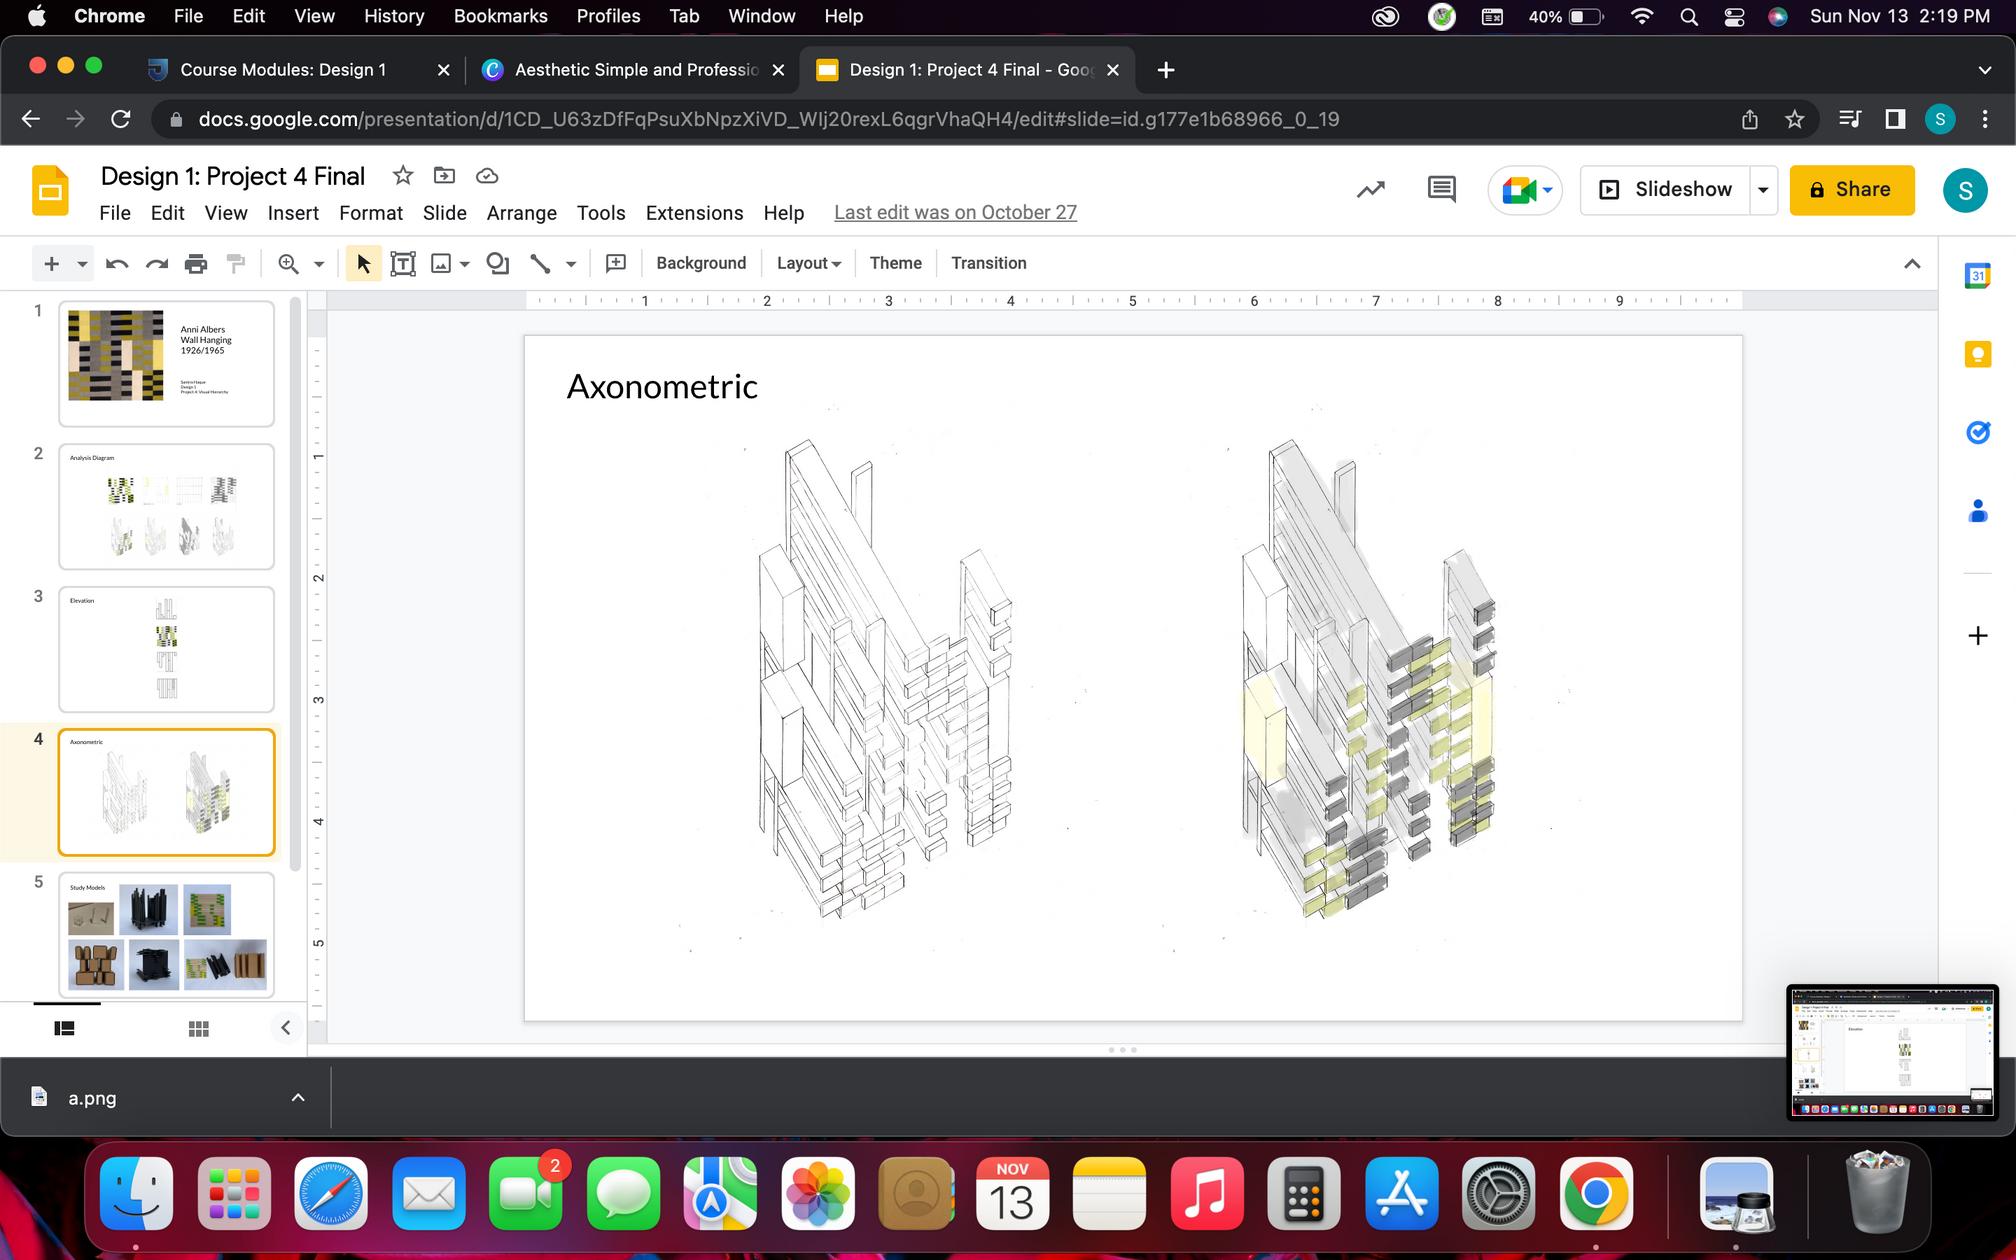Screen dimensions: 2016x1260
Task: Expand Slideshow options arrow
Action: [1763, 189]
